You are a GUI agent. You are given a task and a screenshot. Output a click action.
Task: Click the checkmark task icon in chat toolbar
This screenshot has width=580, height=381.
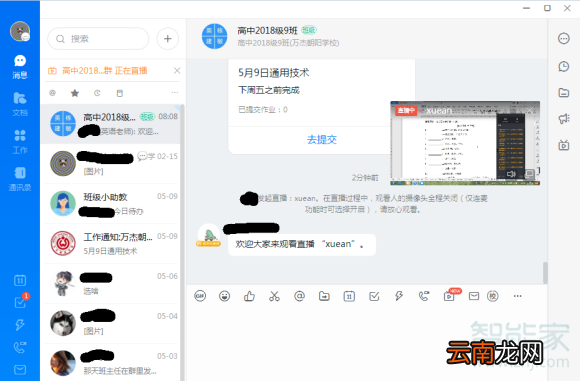coord(374,296)
